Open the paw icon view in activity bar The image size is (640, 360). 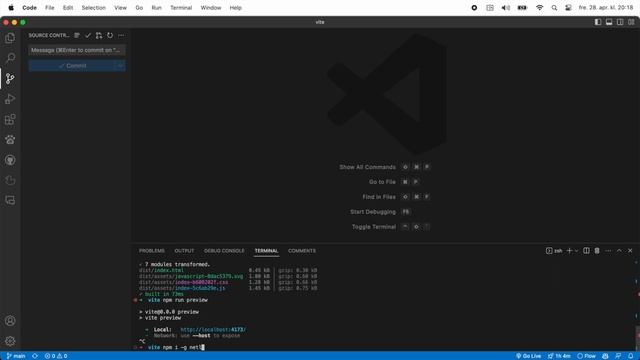click(10, 140)
